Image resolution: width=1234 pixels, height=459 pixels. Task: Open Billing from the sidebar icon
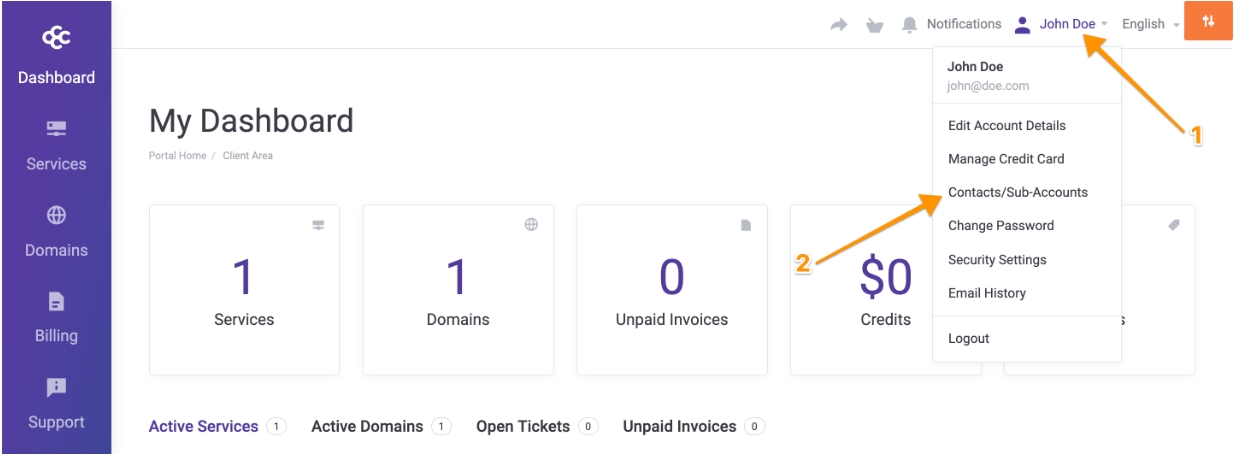(x=55, y=301)
